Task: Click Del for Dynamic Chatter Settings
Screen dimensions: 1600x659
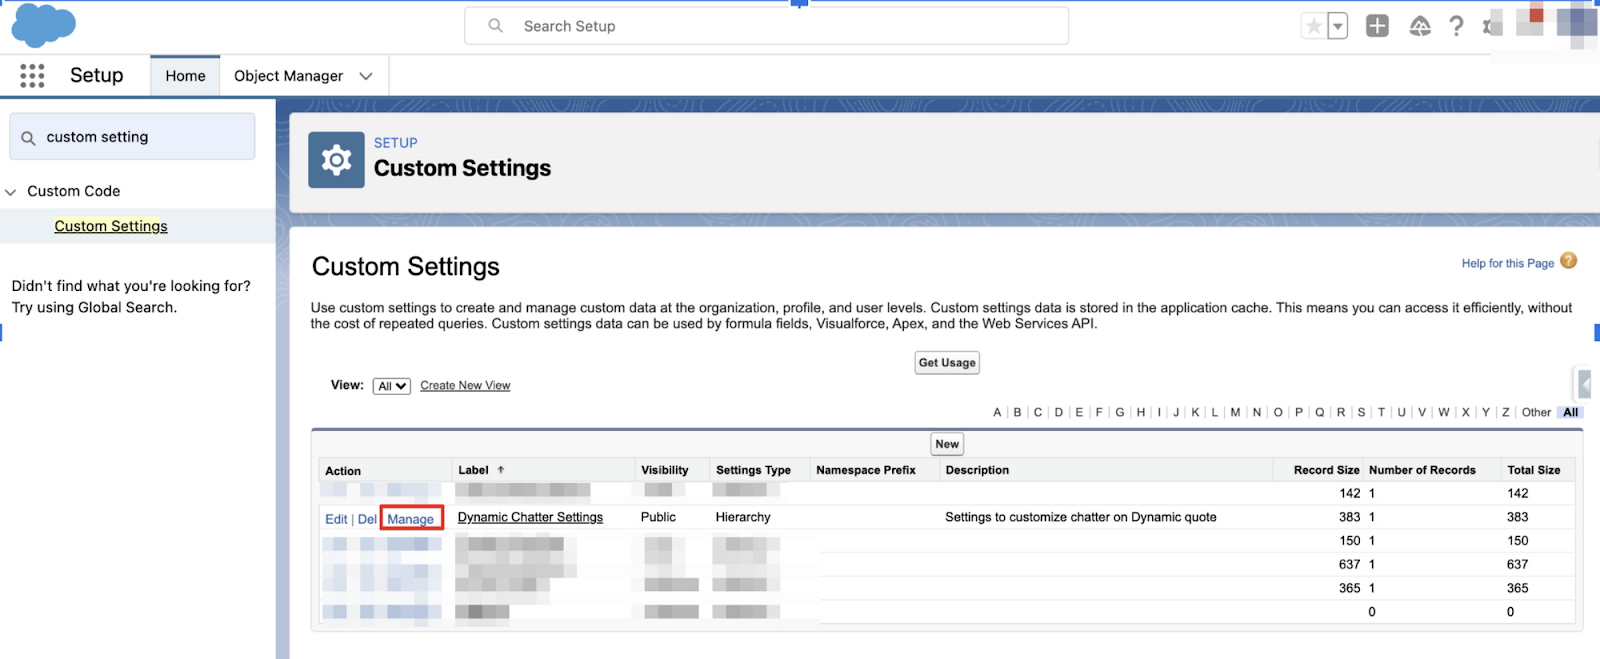Action: click(x=367, y=519)
